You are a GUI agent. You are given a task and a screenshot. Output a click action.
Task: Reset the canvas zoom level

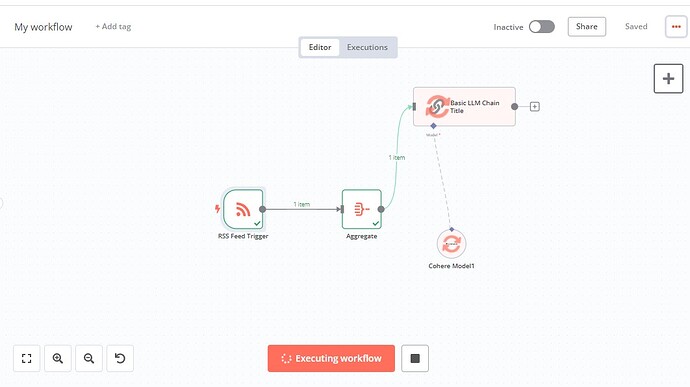(x=120, y=358)
